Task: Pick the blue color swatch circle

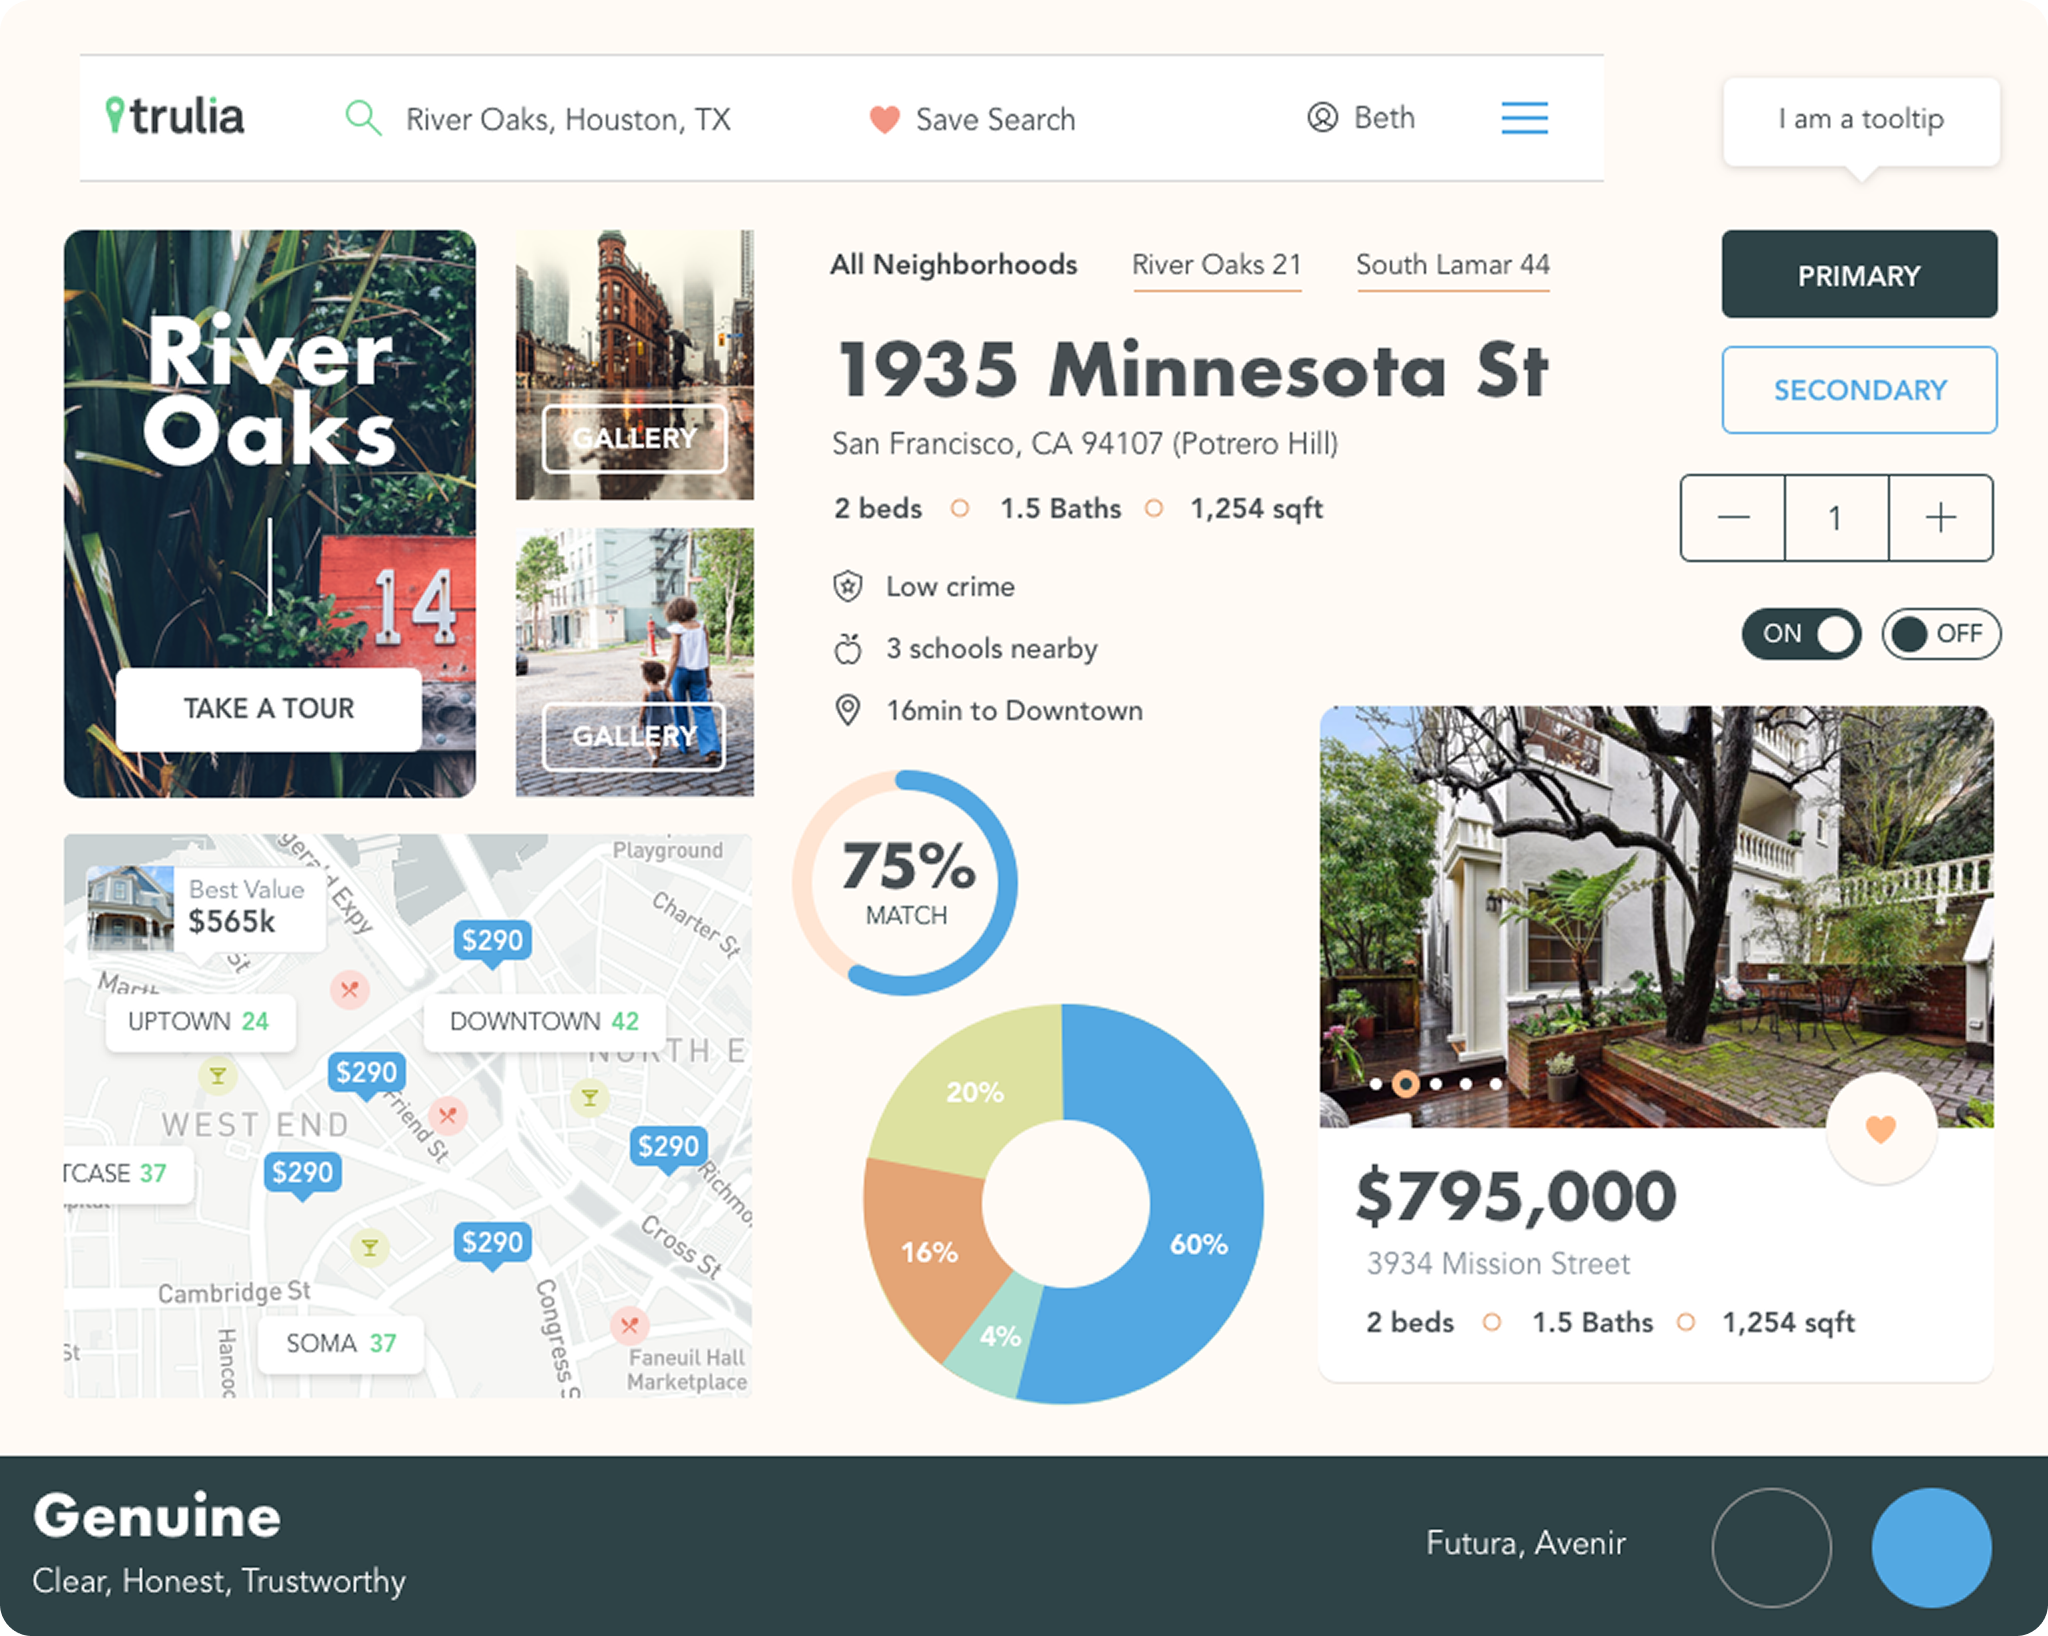Action: pyautogui.click(x=1931, y=1547)
